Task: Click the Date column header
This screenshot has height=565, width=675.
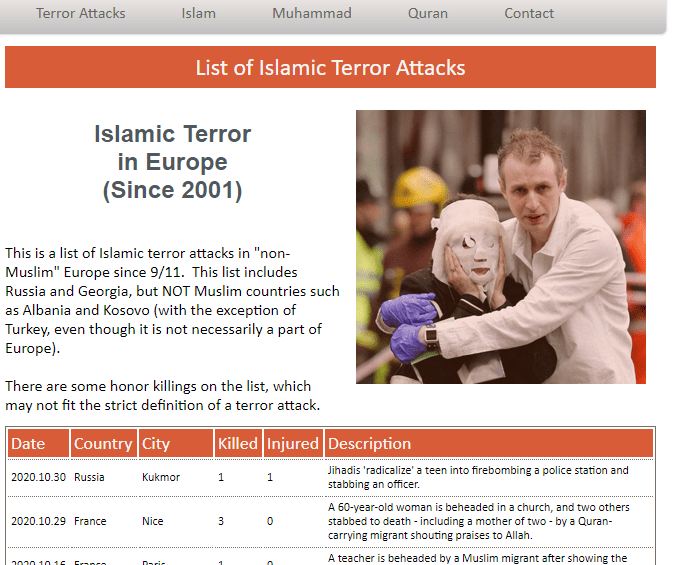Action: pyautogui.click(x=29, y=444)
